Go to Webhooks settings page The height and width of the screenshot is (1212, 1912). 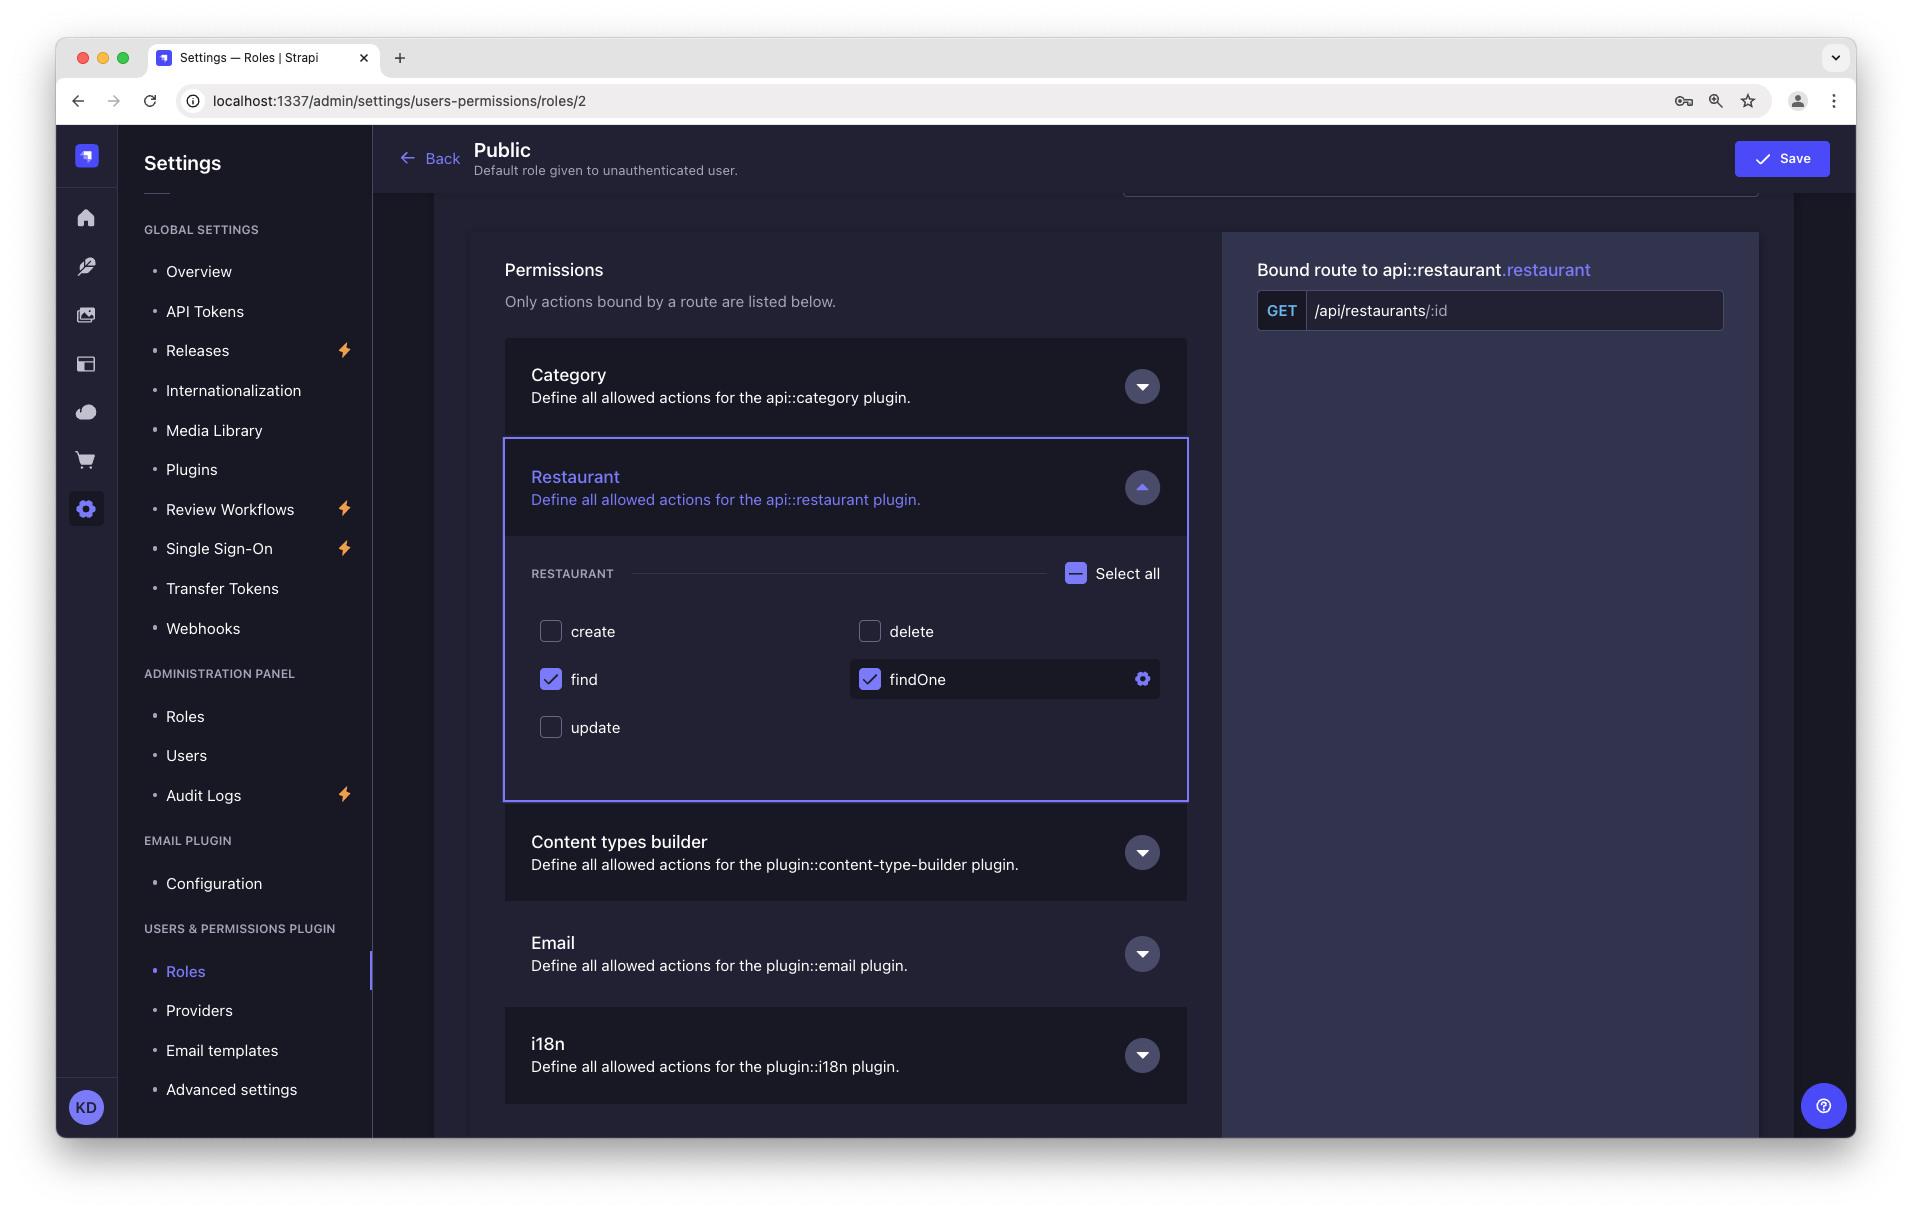coord(203,628)
